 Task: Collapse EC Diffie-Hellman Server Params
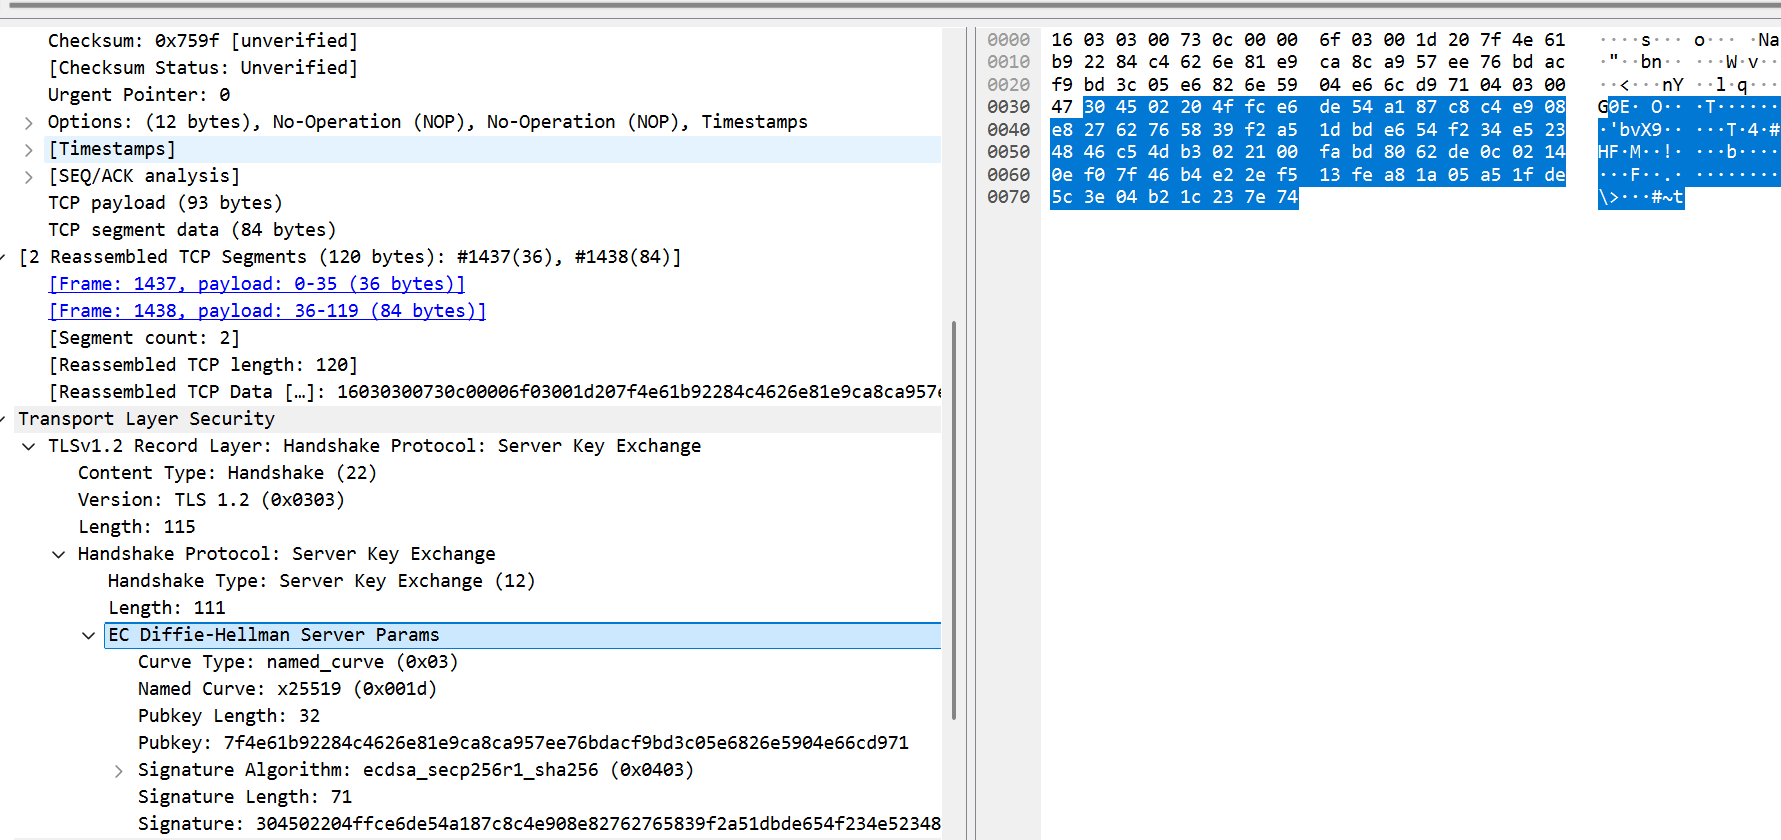coord(89,635)
